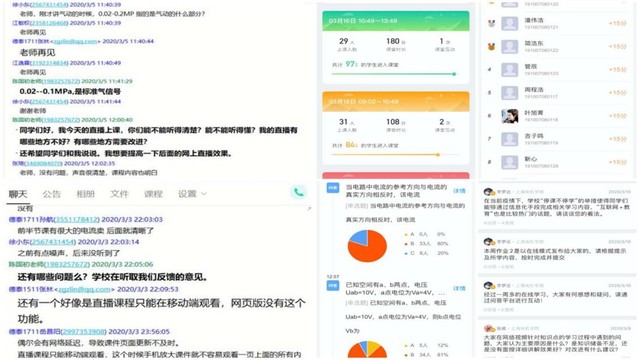Open the 文件 tab
The image size is (639, 360).
click(x=119, y=194)
